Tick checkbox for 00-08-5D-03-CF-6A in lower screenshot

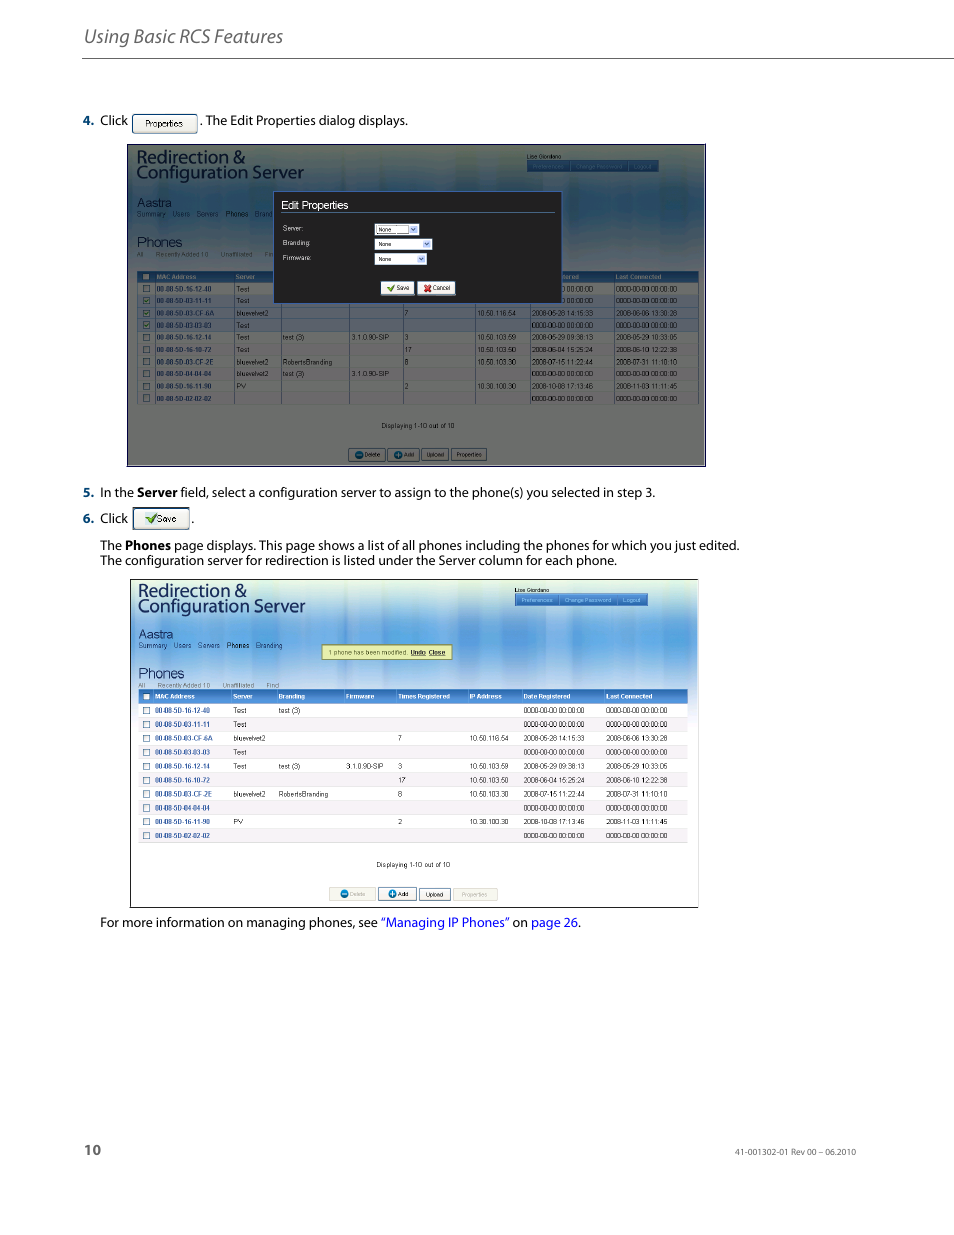(146, 738)
